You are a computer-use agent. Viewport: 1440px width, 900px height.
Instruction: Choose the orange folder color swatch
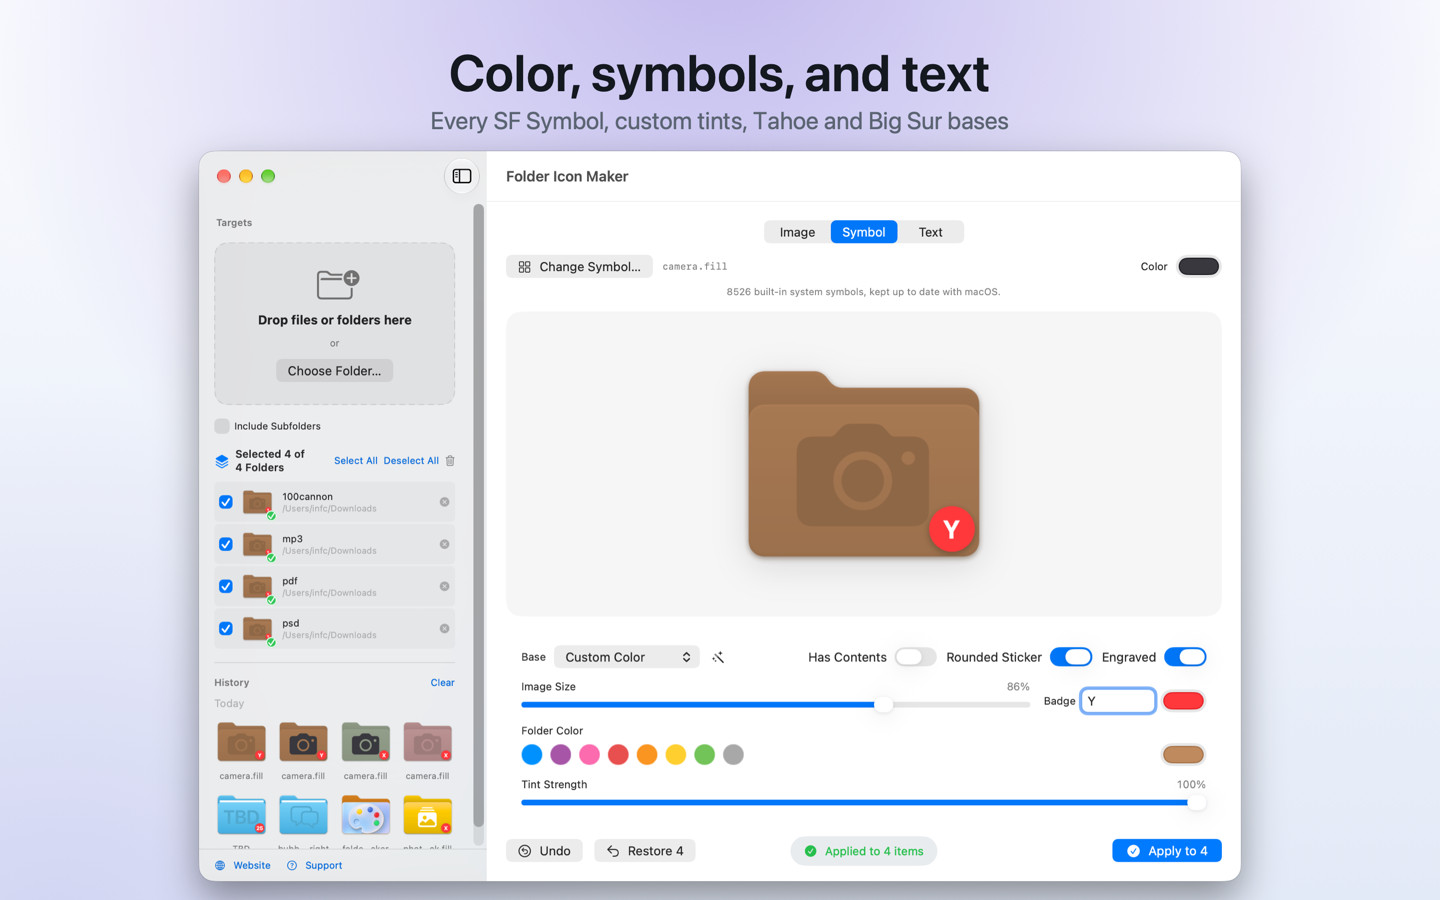coord(647,755)
